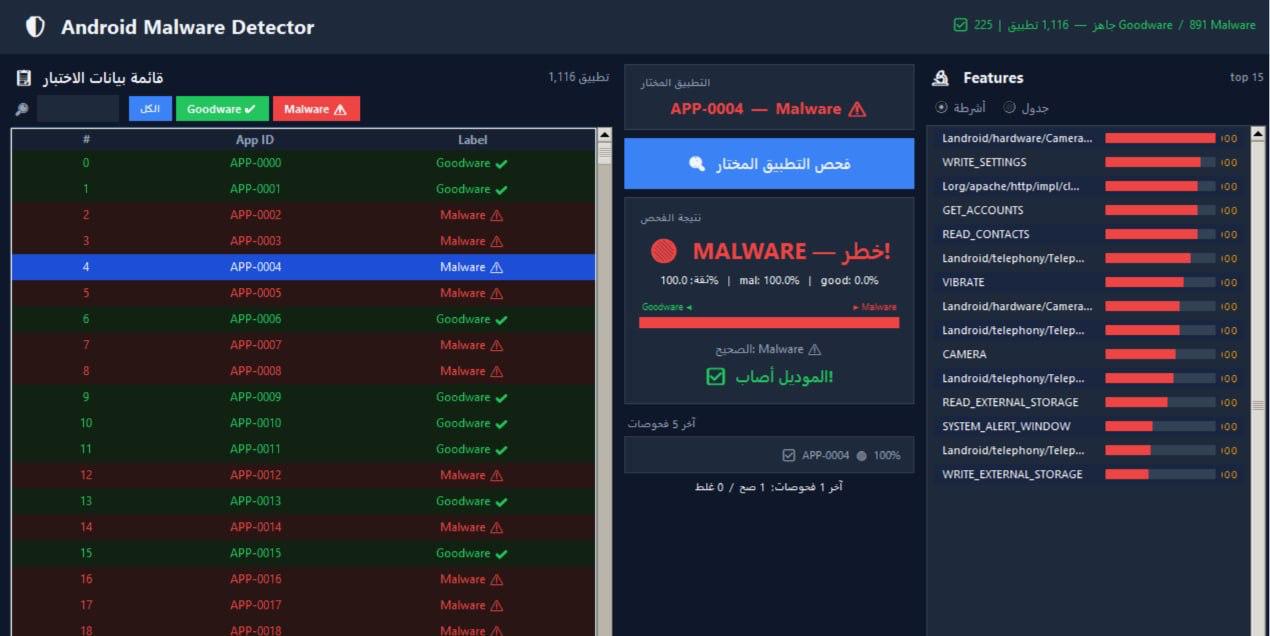Select the highlighted row APP-0004
The width and height of the screenshot is (1270, 636).
tap(303, 267)
